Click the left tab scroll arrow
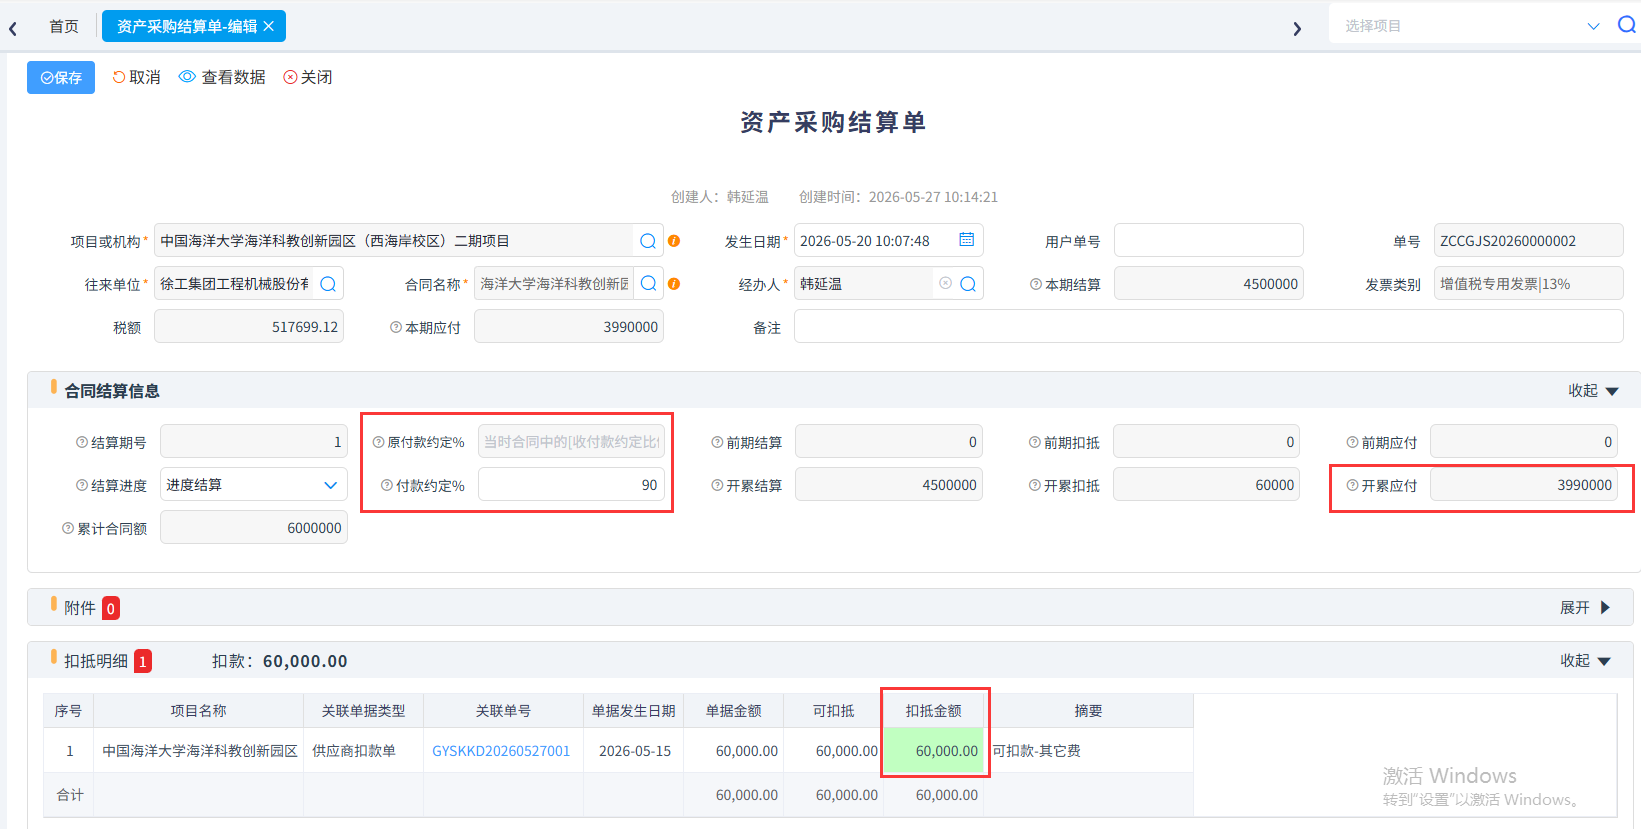1641x829 pixels. [x=13, y=29]
